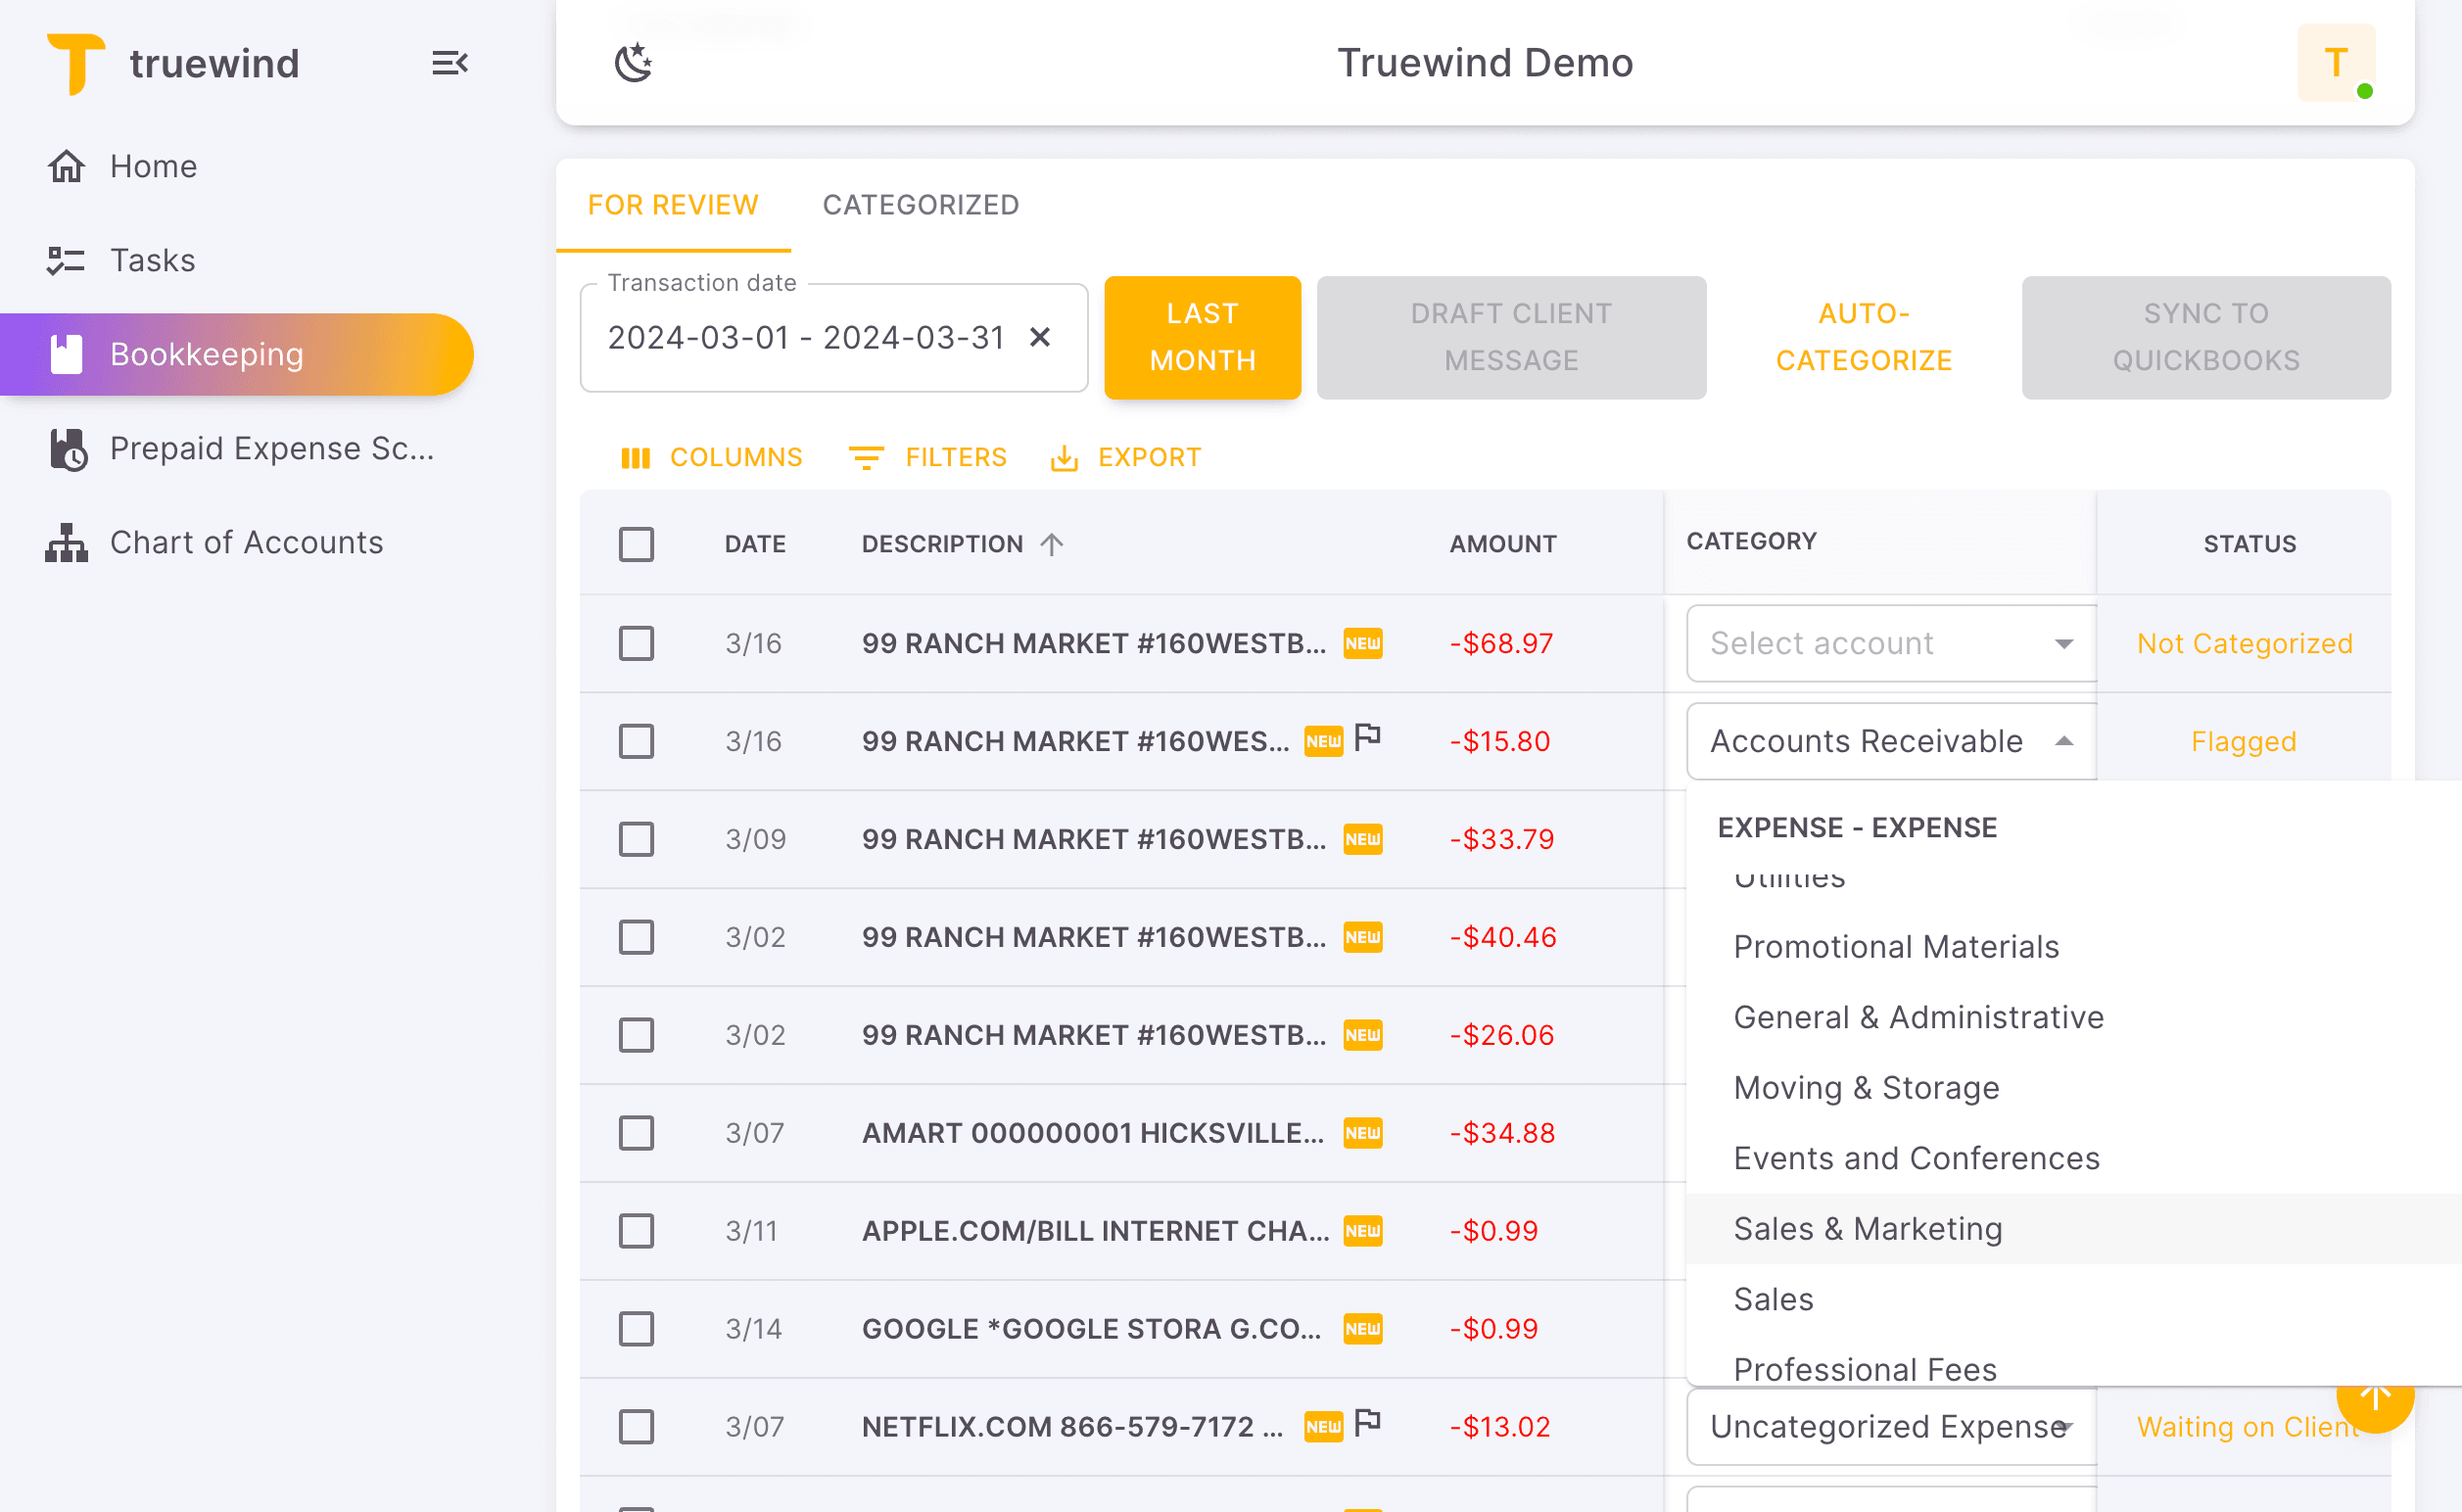Open Chart of Accounts from the sidebar

[x=246, y=542]
